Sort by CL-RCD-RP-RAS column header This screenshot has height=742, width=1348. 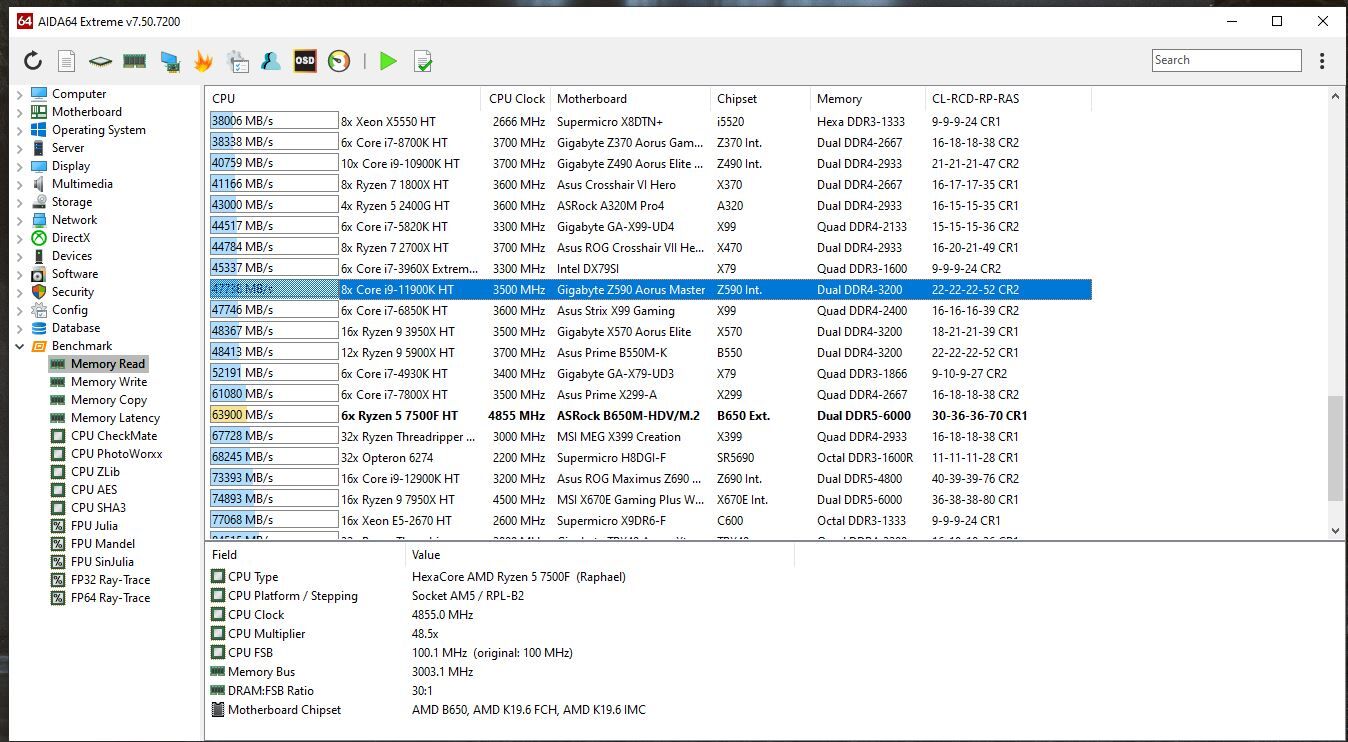point(1008,99)
